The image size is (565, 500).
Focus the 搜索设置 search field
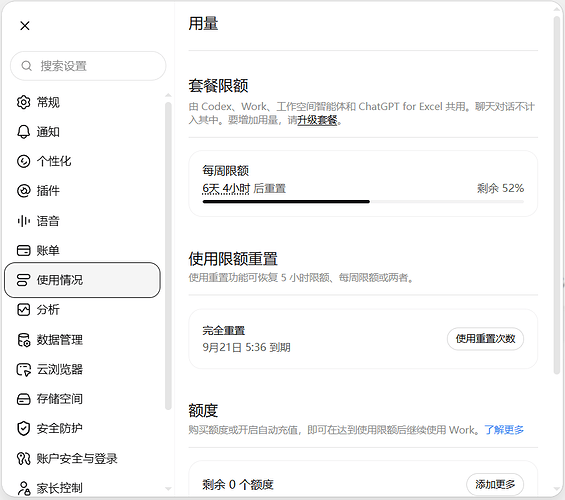88,66
